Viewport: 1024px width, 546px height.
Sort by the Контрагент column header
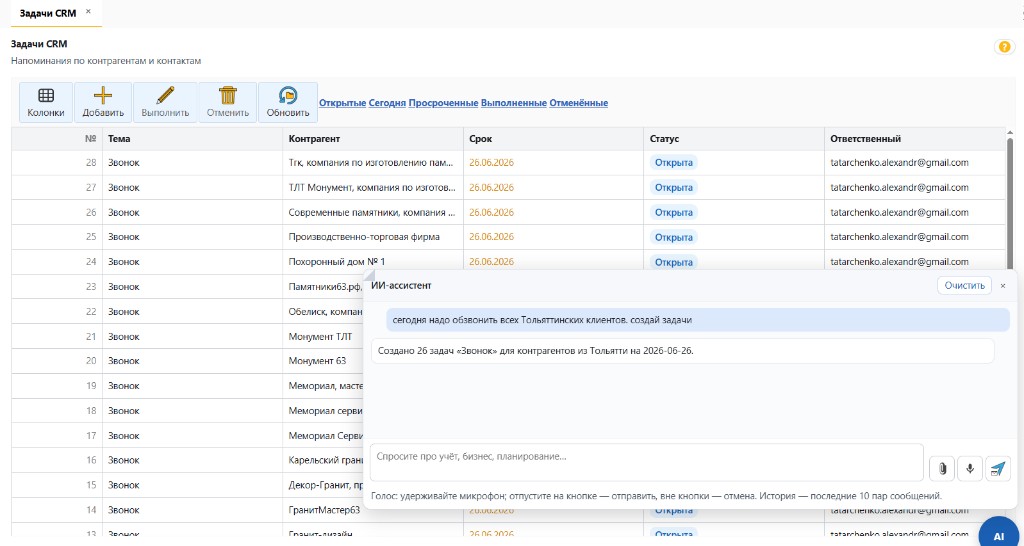[373, 139]
